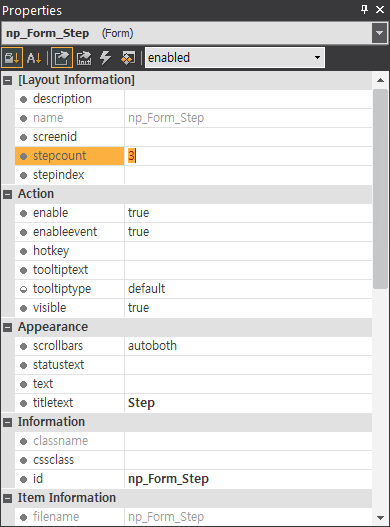Click the scrollbar down arrow
390x527 pixels.
[380, 518]
